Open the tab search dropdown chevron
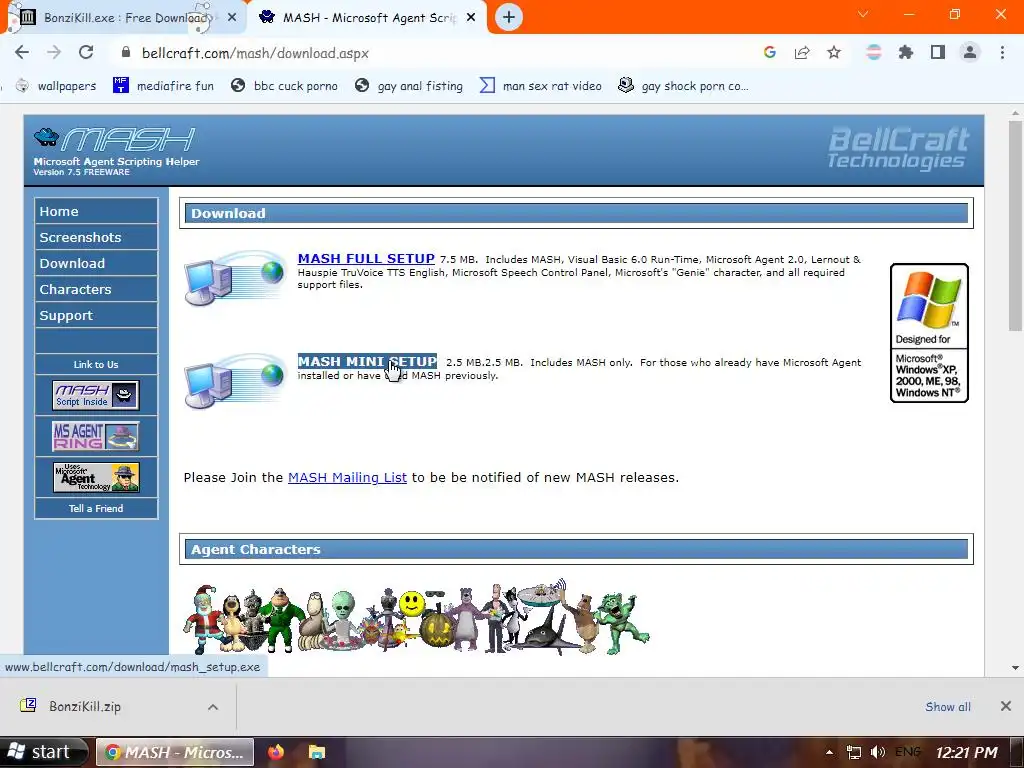Screen dimensions: 1024x768 coord(863,14)
